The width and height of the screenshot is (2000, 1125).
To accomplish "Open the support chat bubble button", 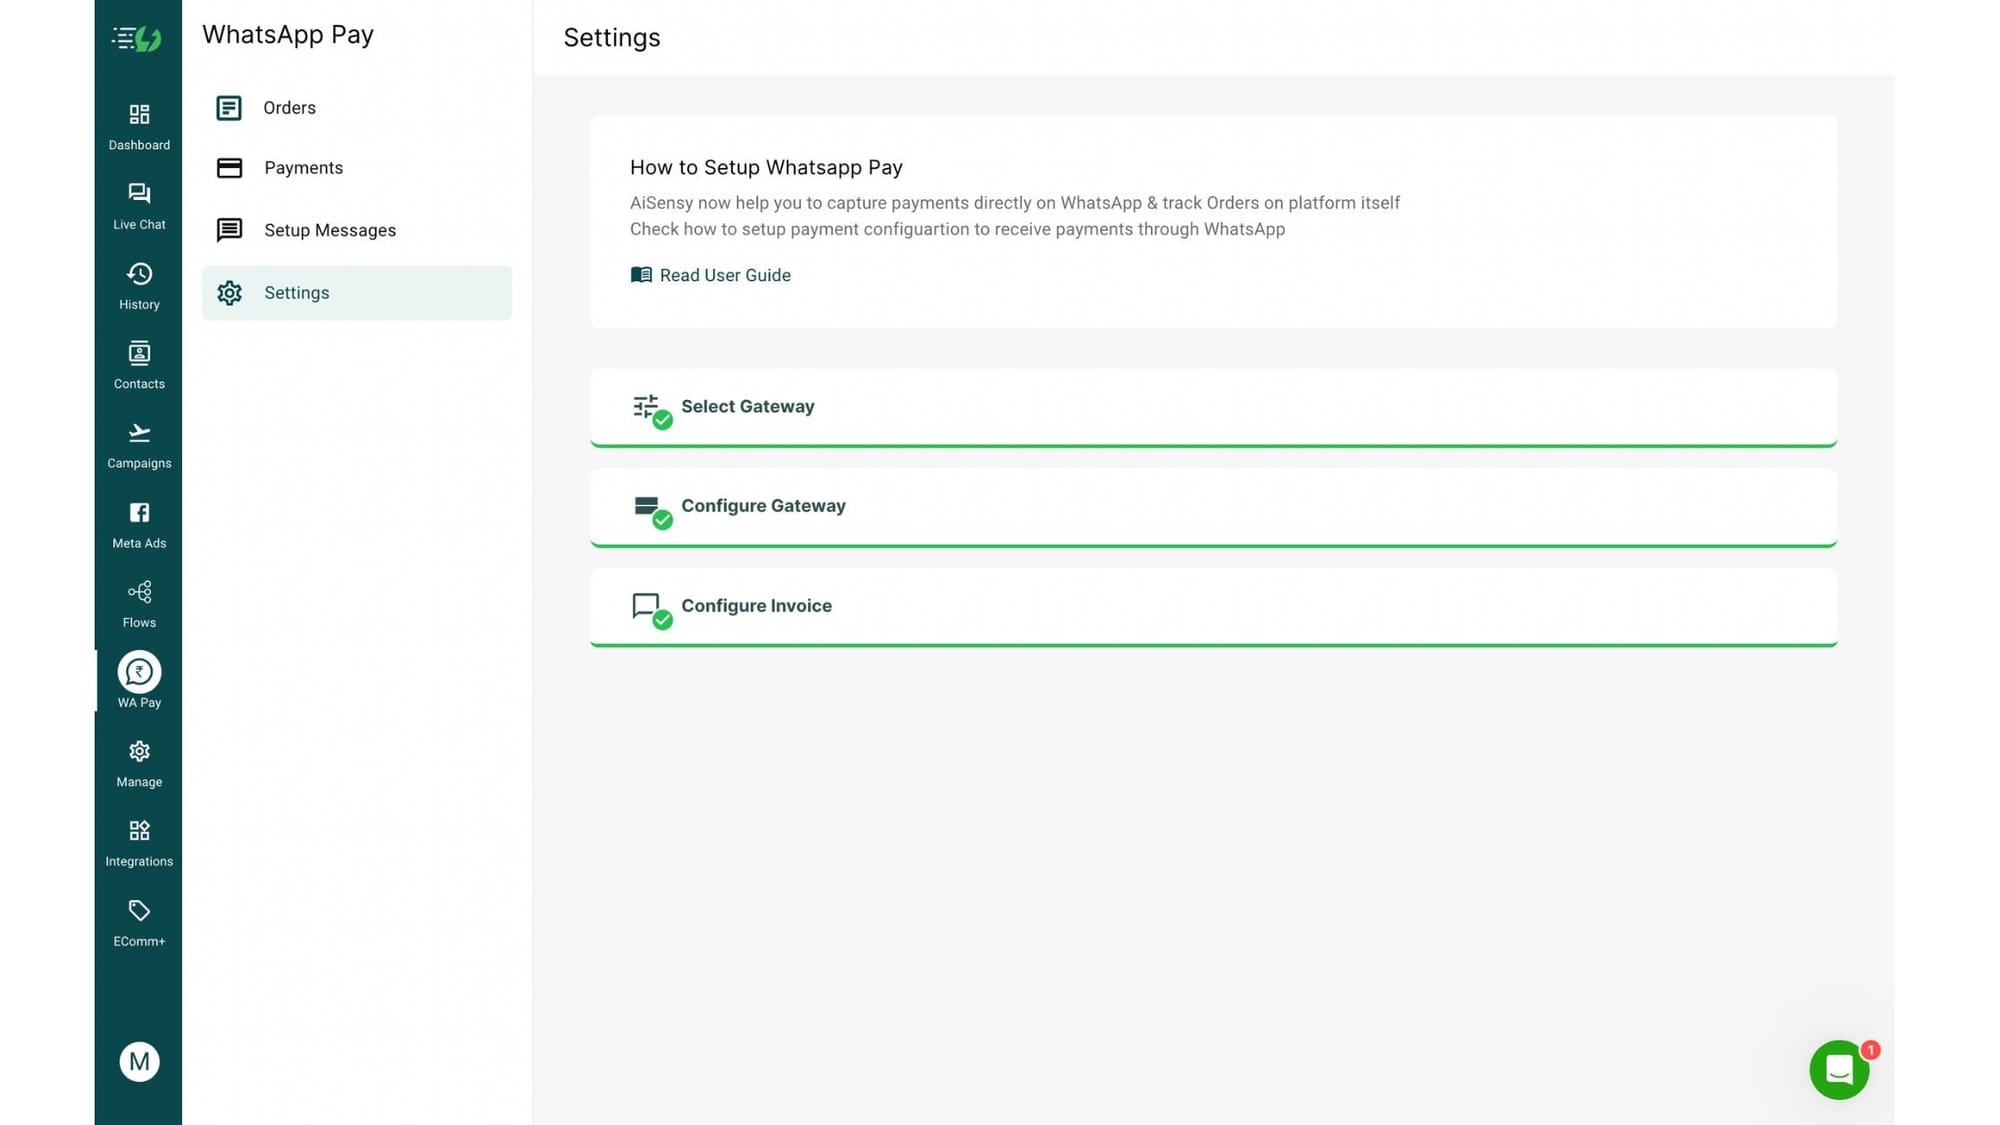I will [1838, 1069].
